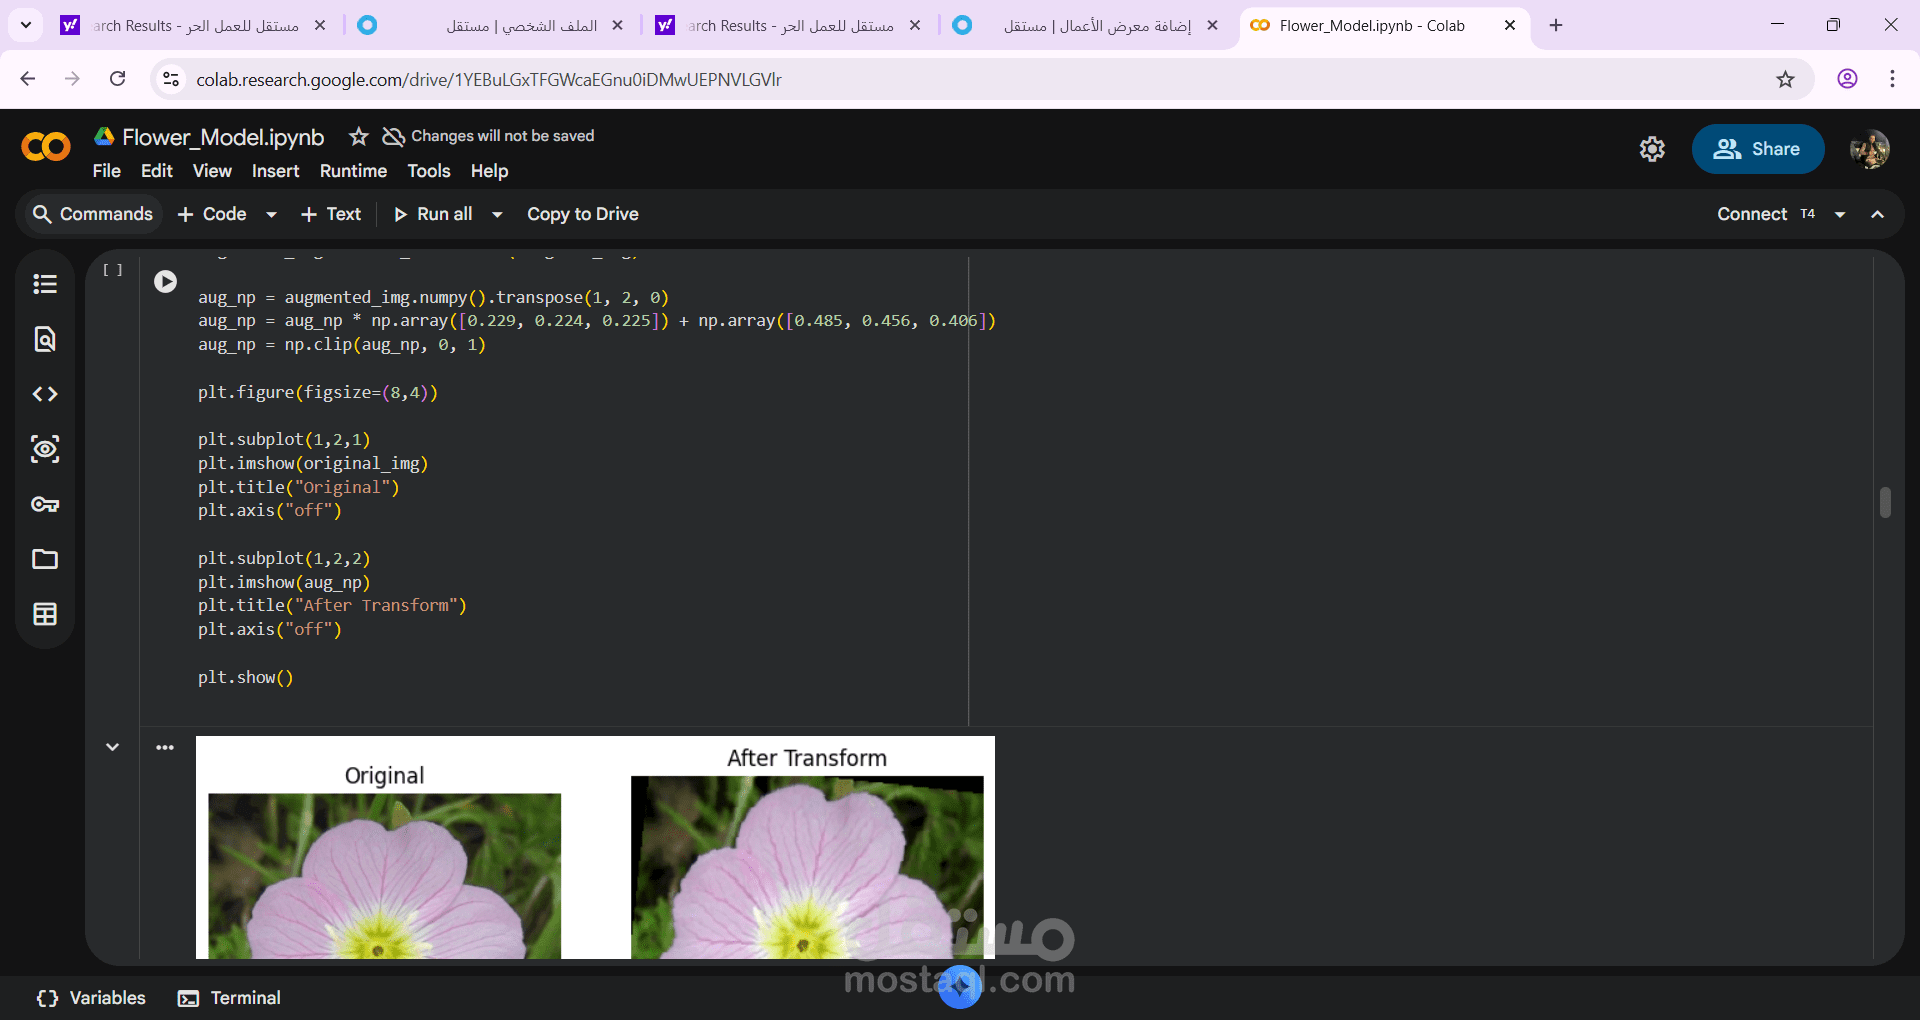Click the address bar URL
This screenshot has height=1020, width=1920.
click(489, 80)
